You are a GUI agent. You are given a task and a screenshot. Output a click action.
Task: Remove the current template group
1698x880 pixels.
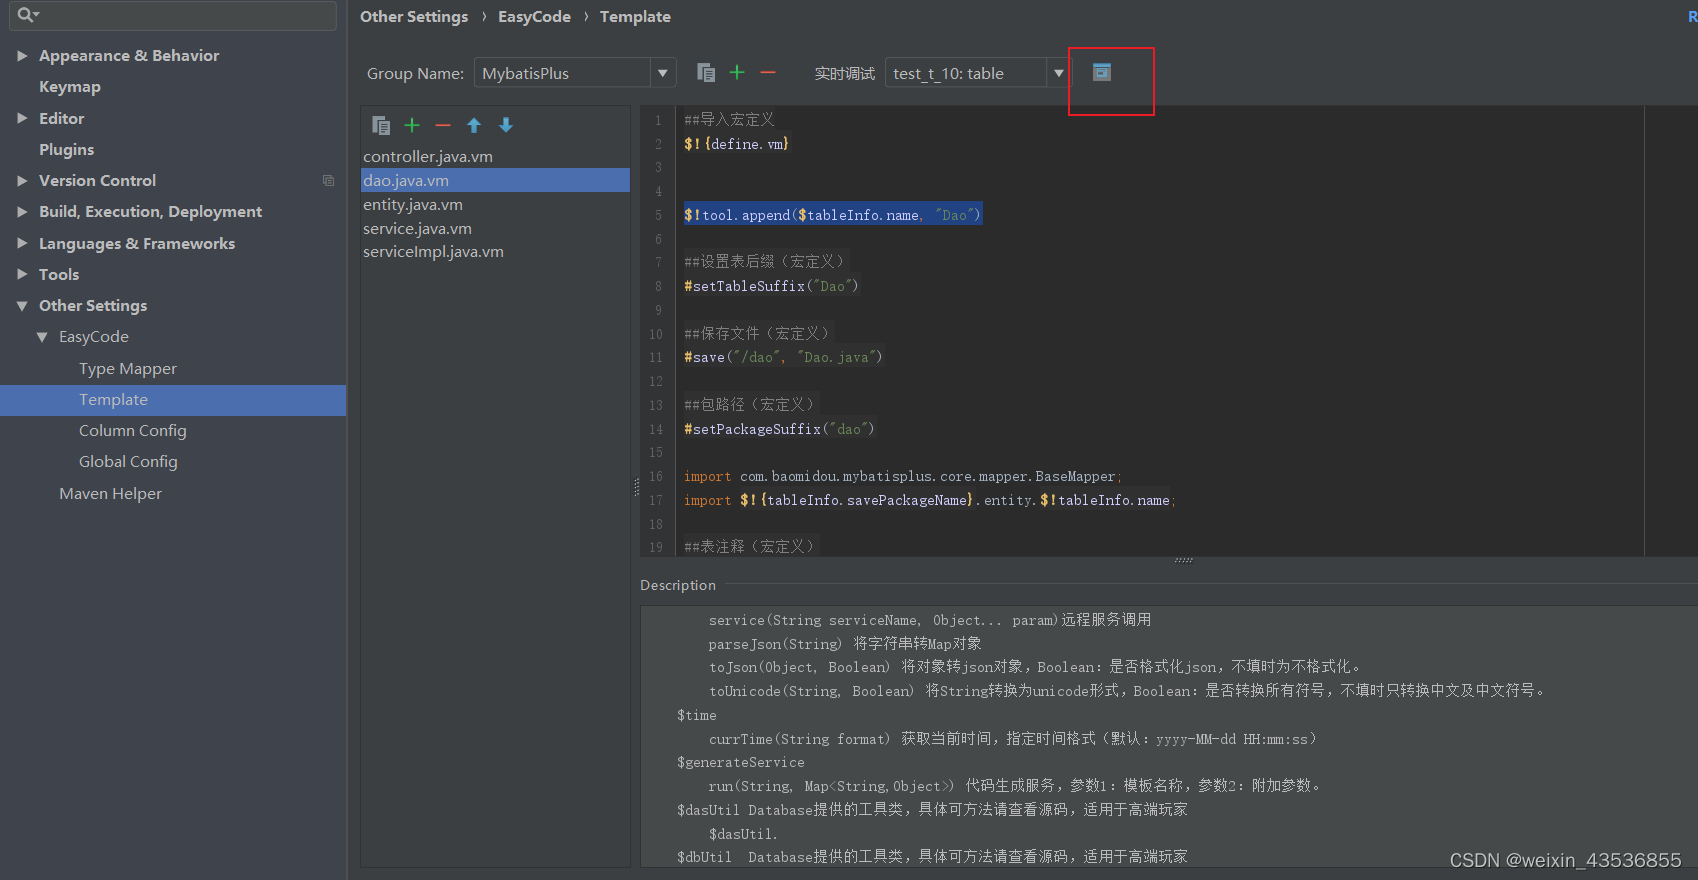(768, 72)
